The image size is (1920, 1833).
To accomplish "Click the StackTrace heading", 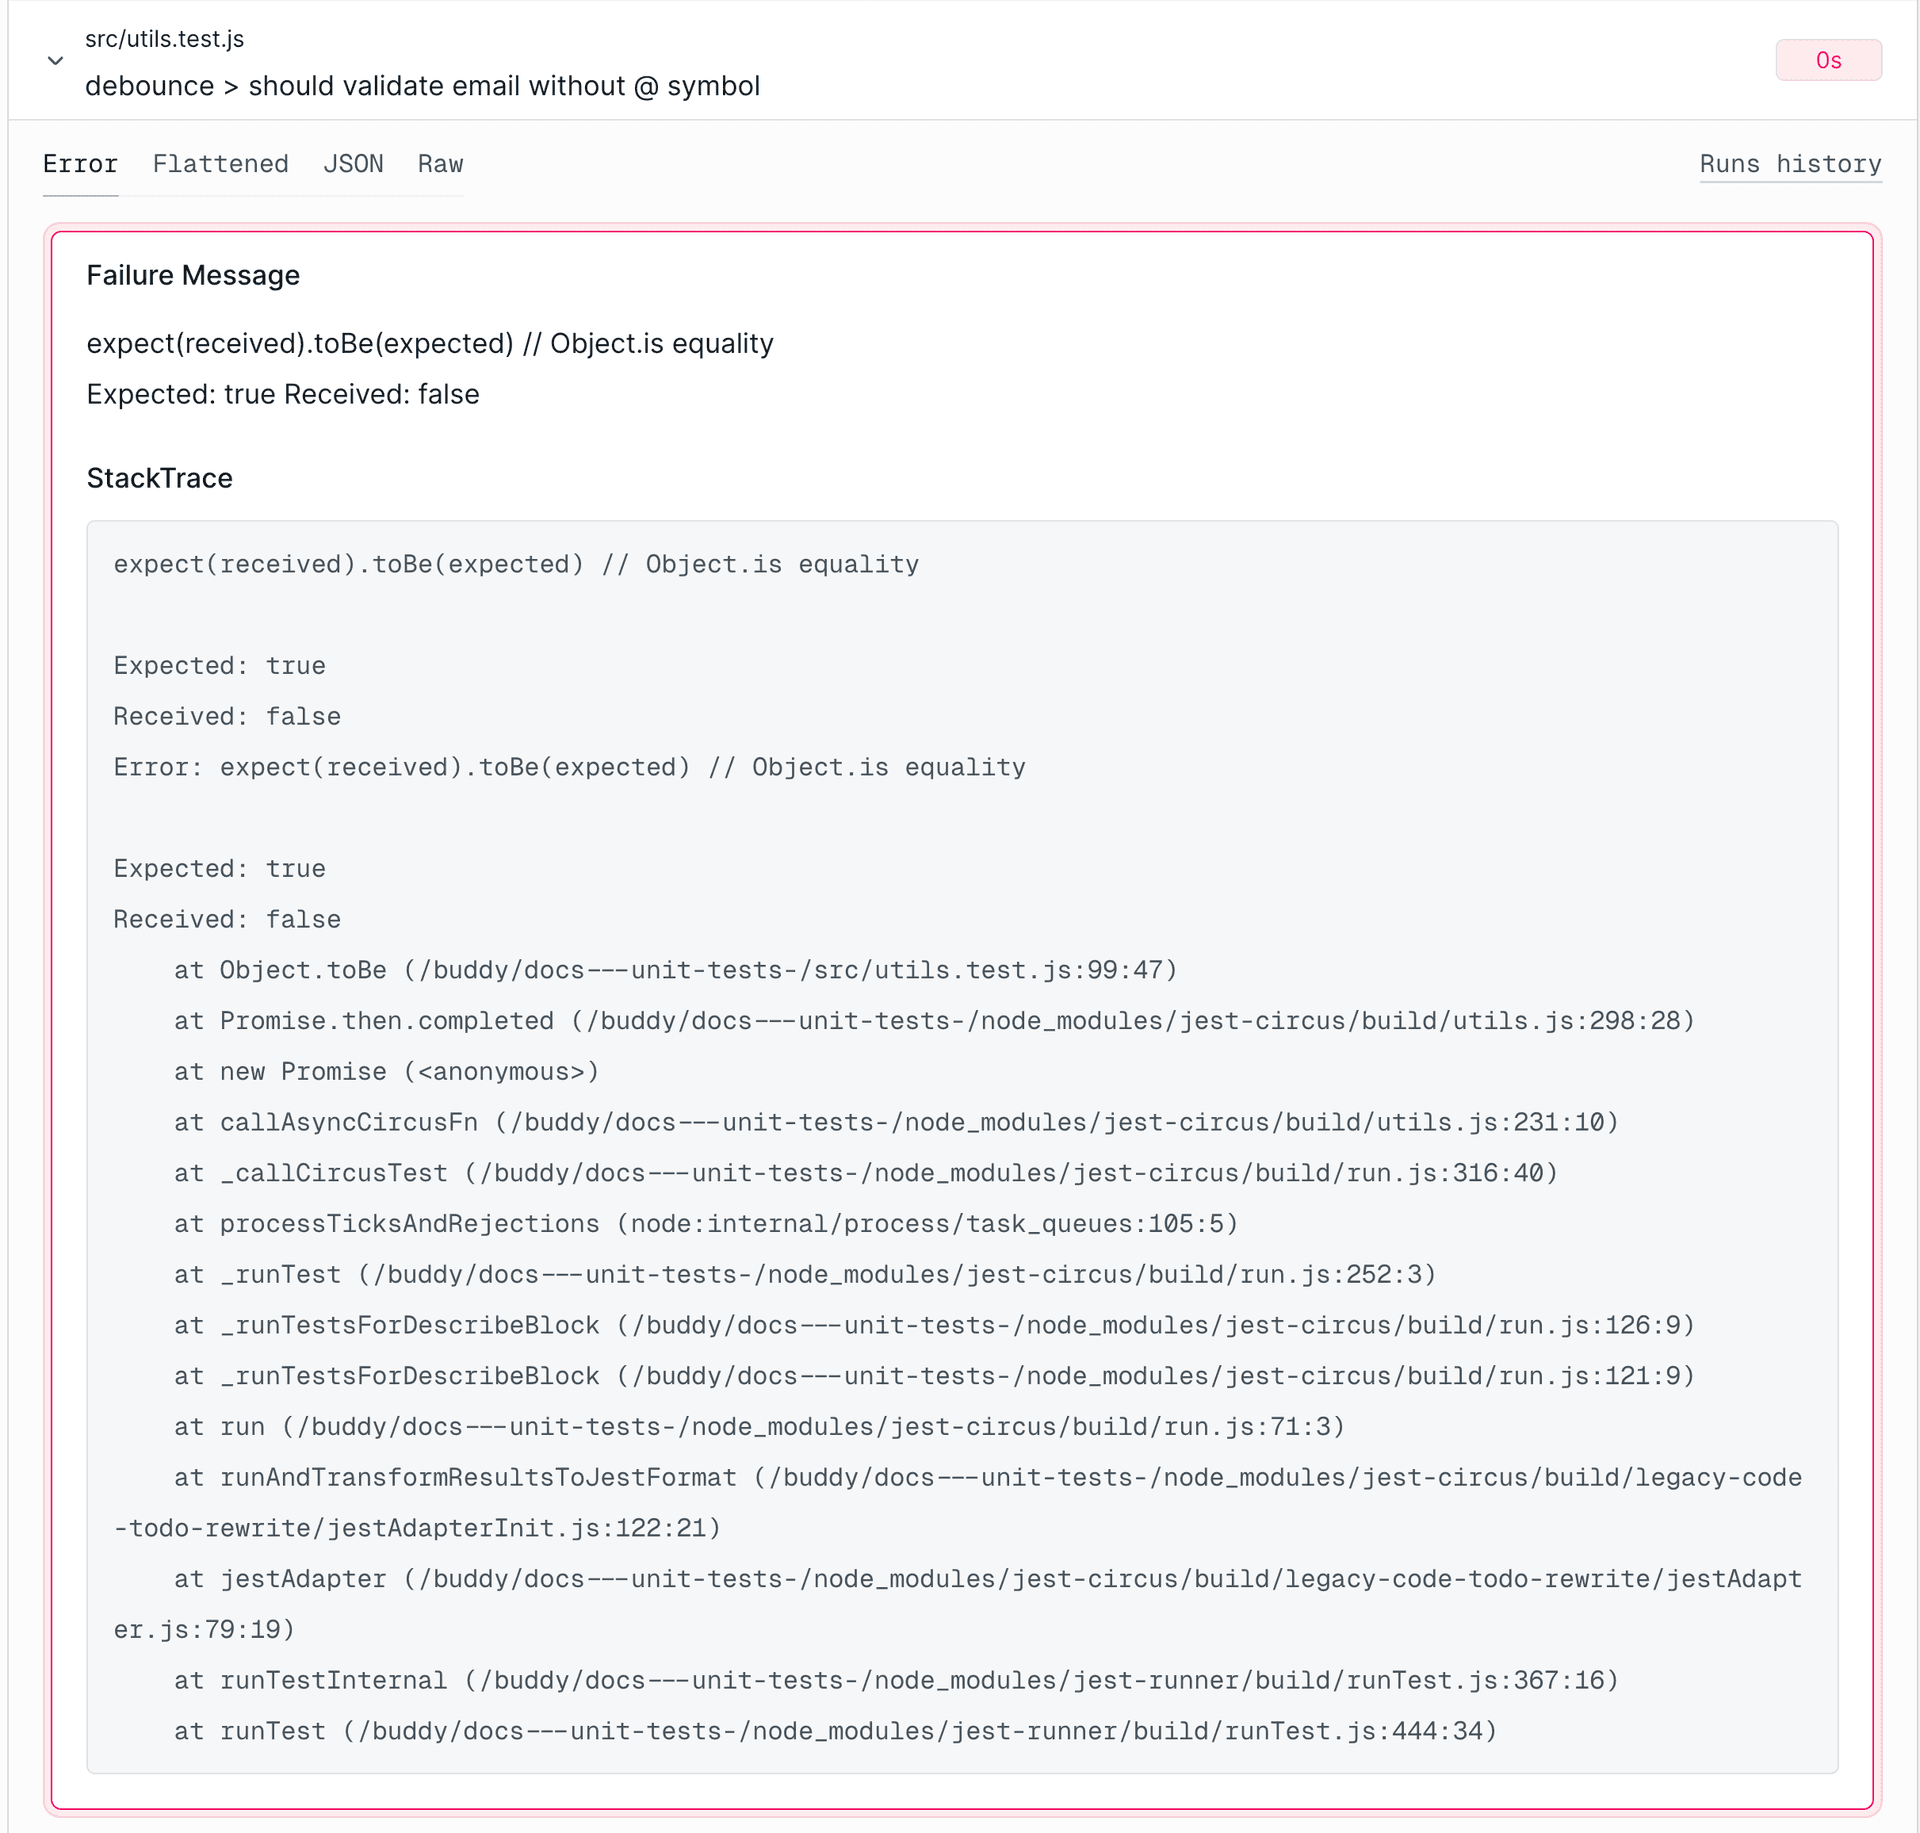I will pos(159,478).
